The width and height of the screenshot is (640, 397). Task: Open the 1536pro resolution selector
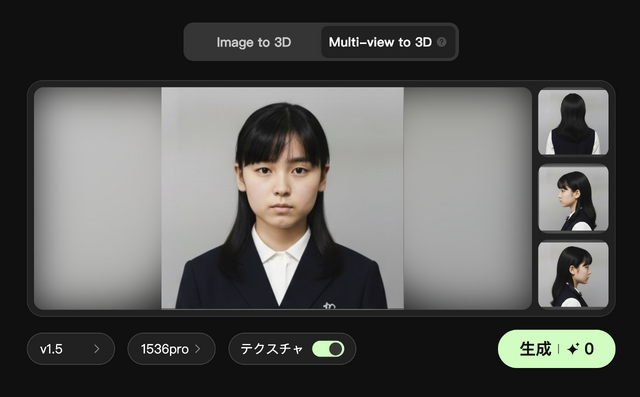[171, 349]
